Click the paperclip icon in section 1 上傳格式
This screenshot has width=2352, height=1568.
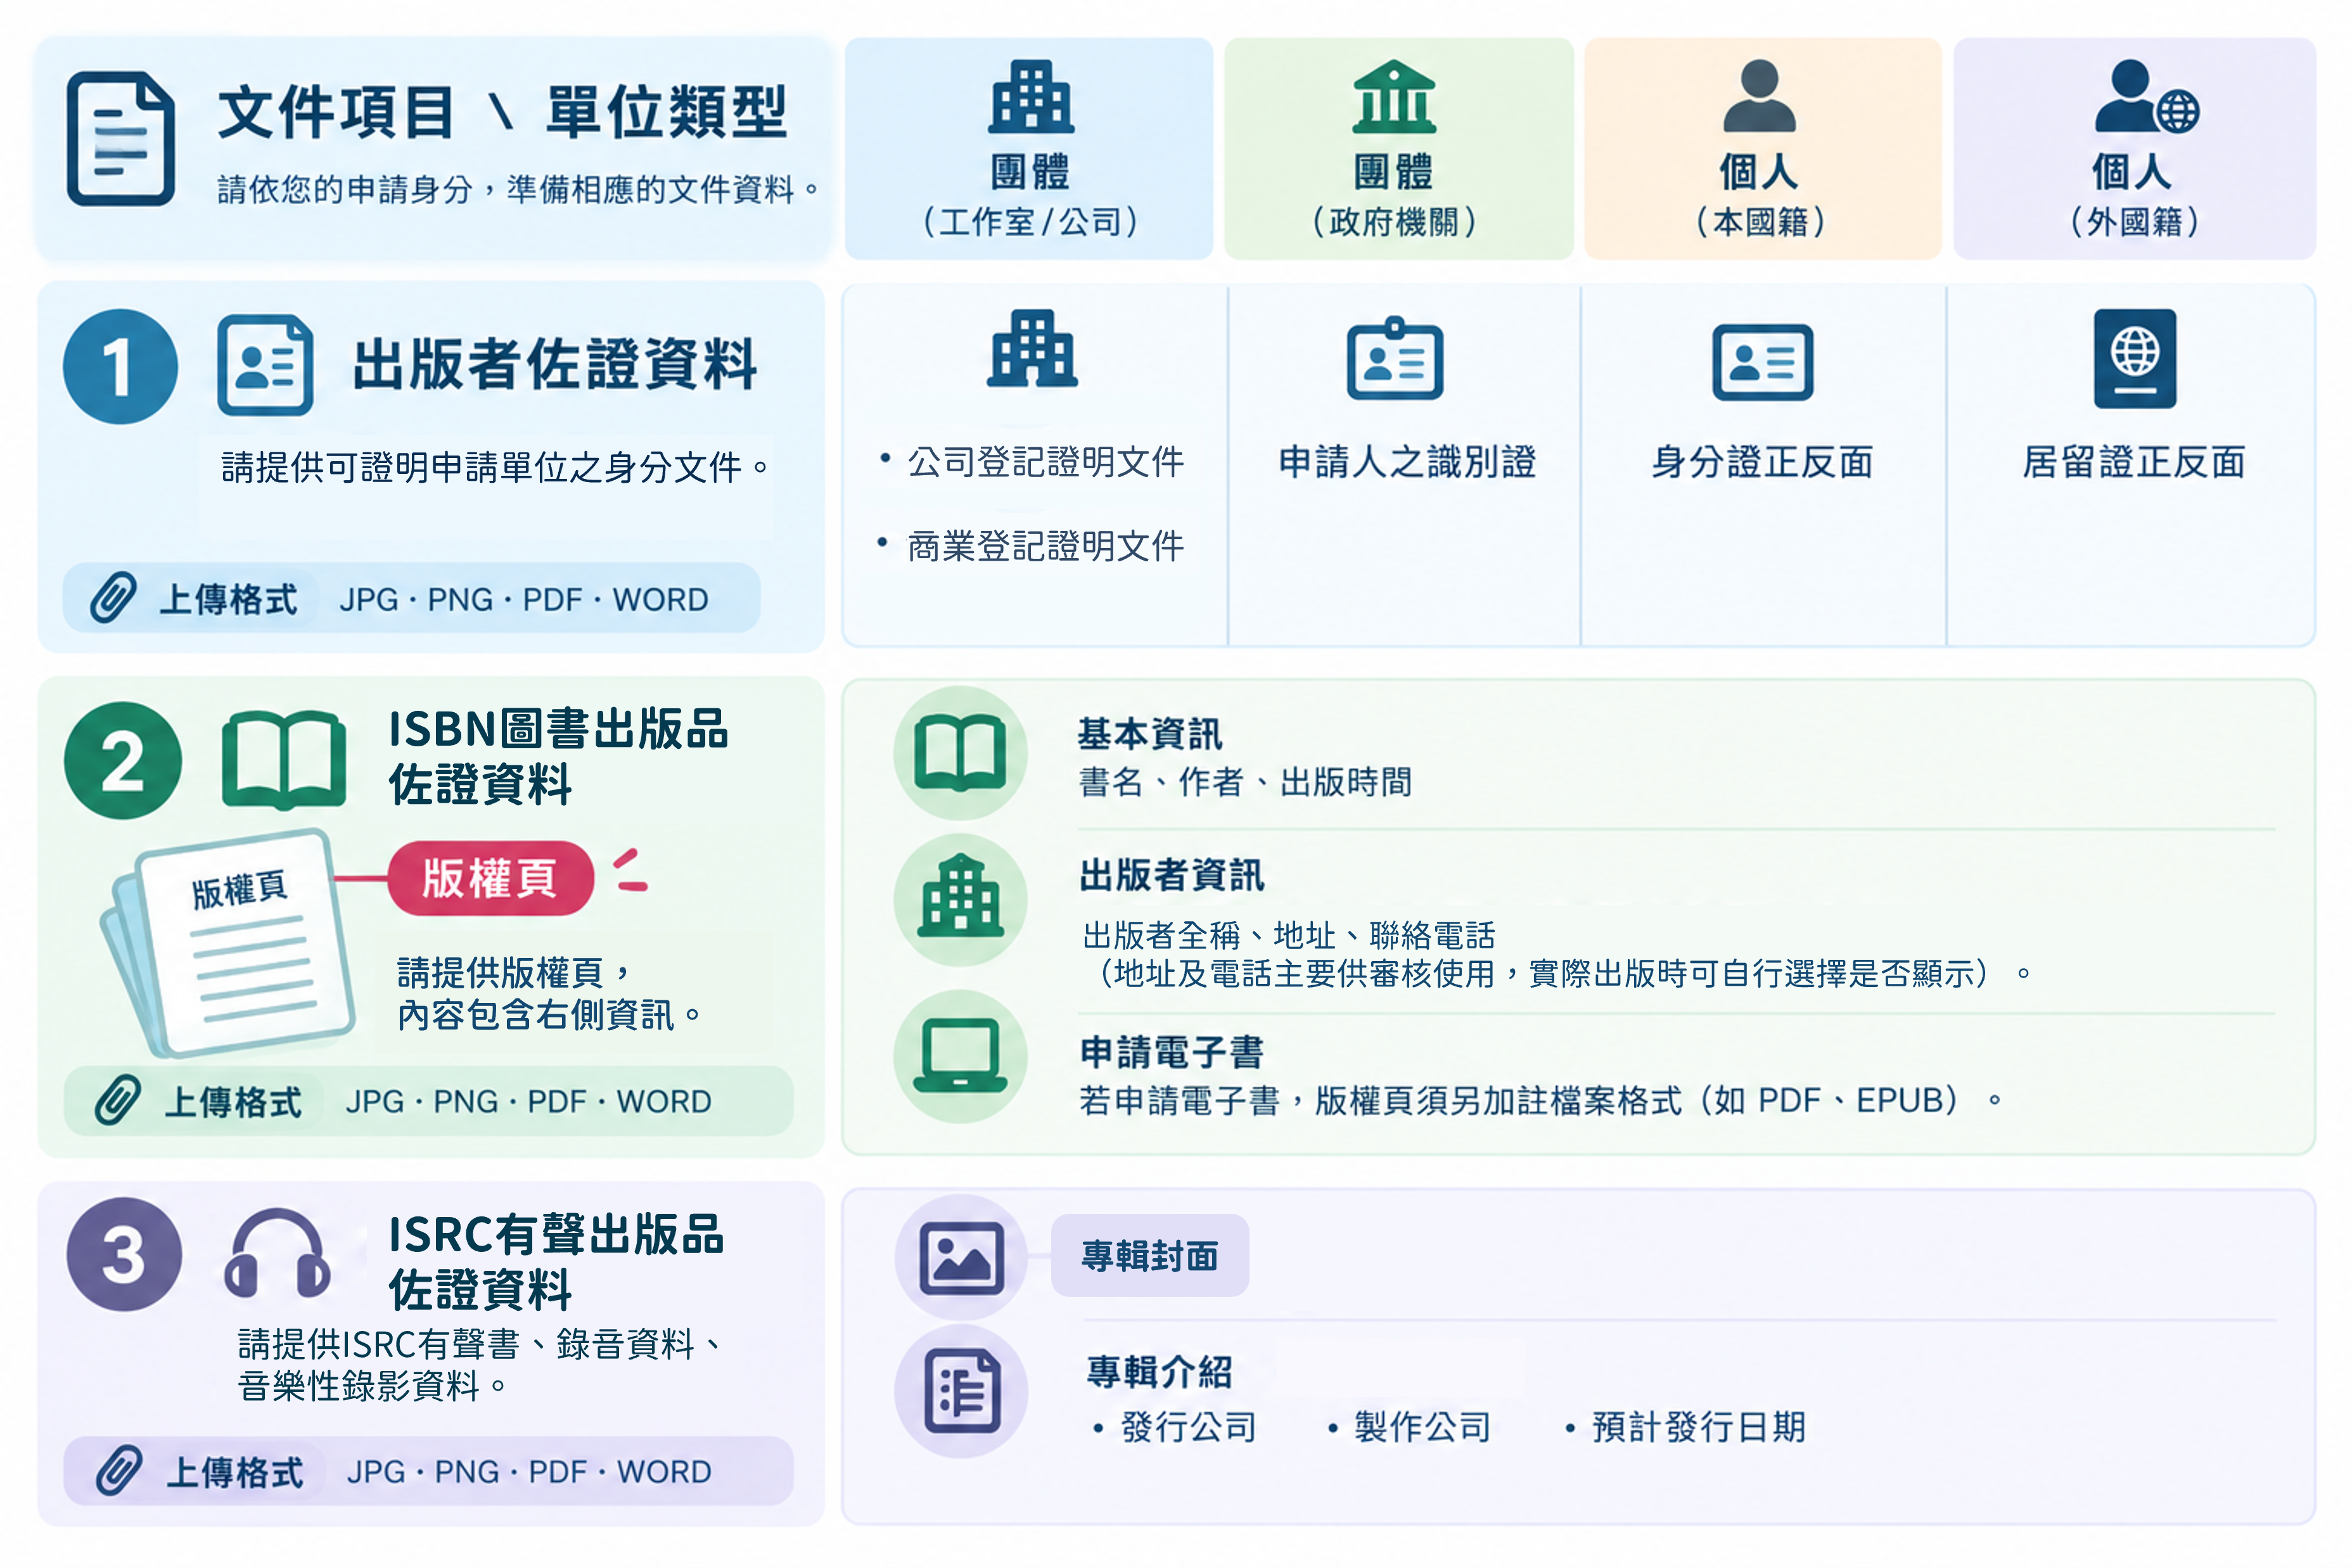[113, 598]
